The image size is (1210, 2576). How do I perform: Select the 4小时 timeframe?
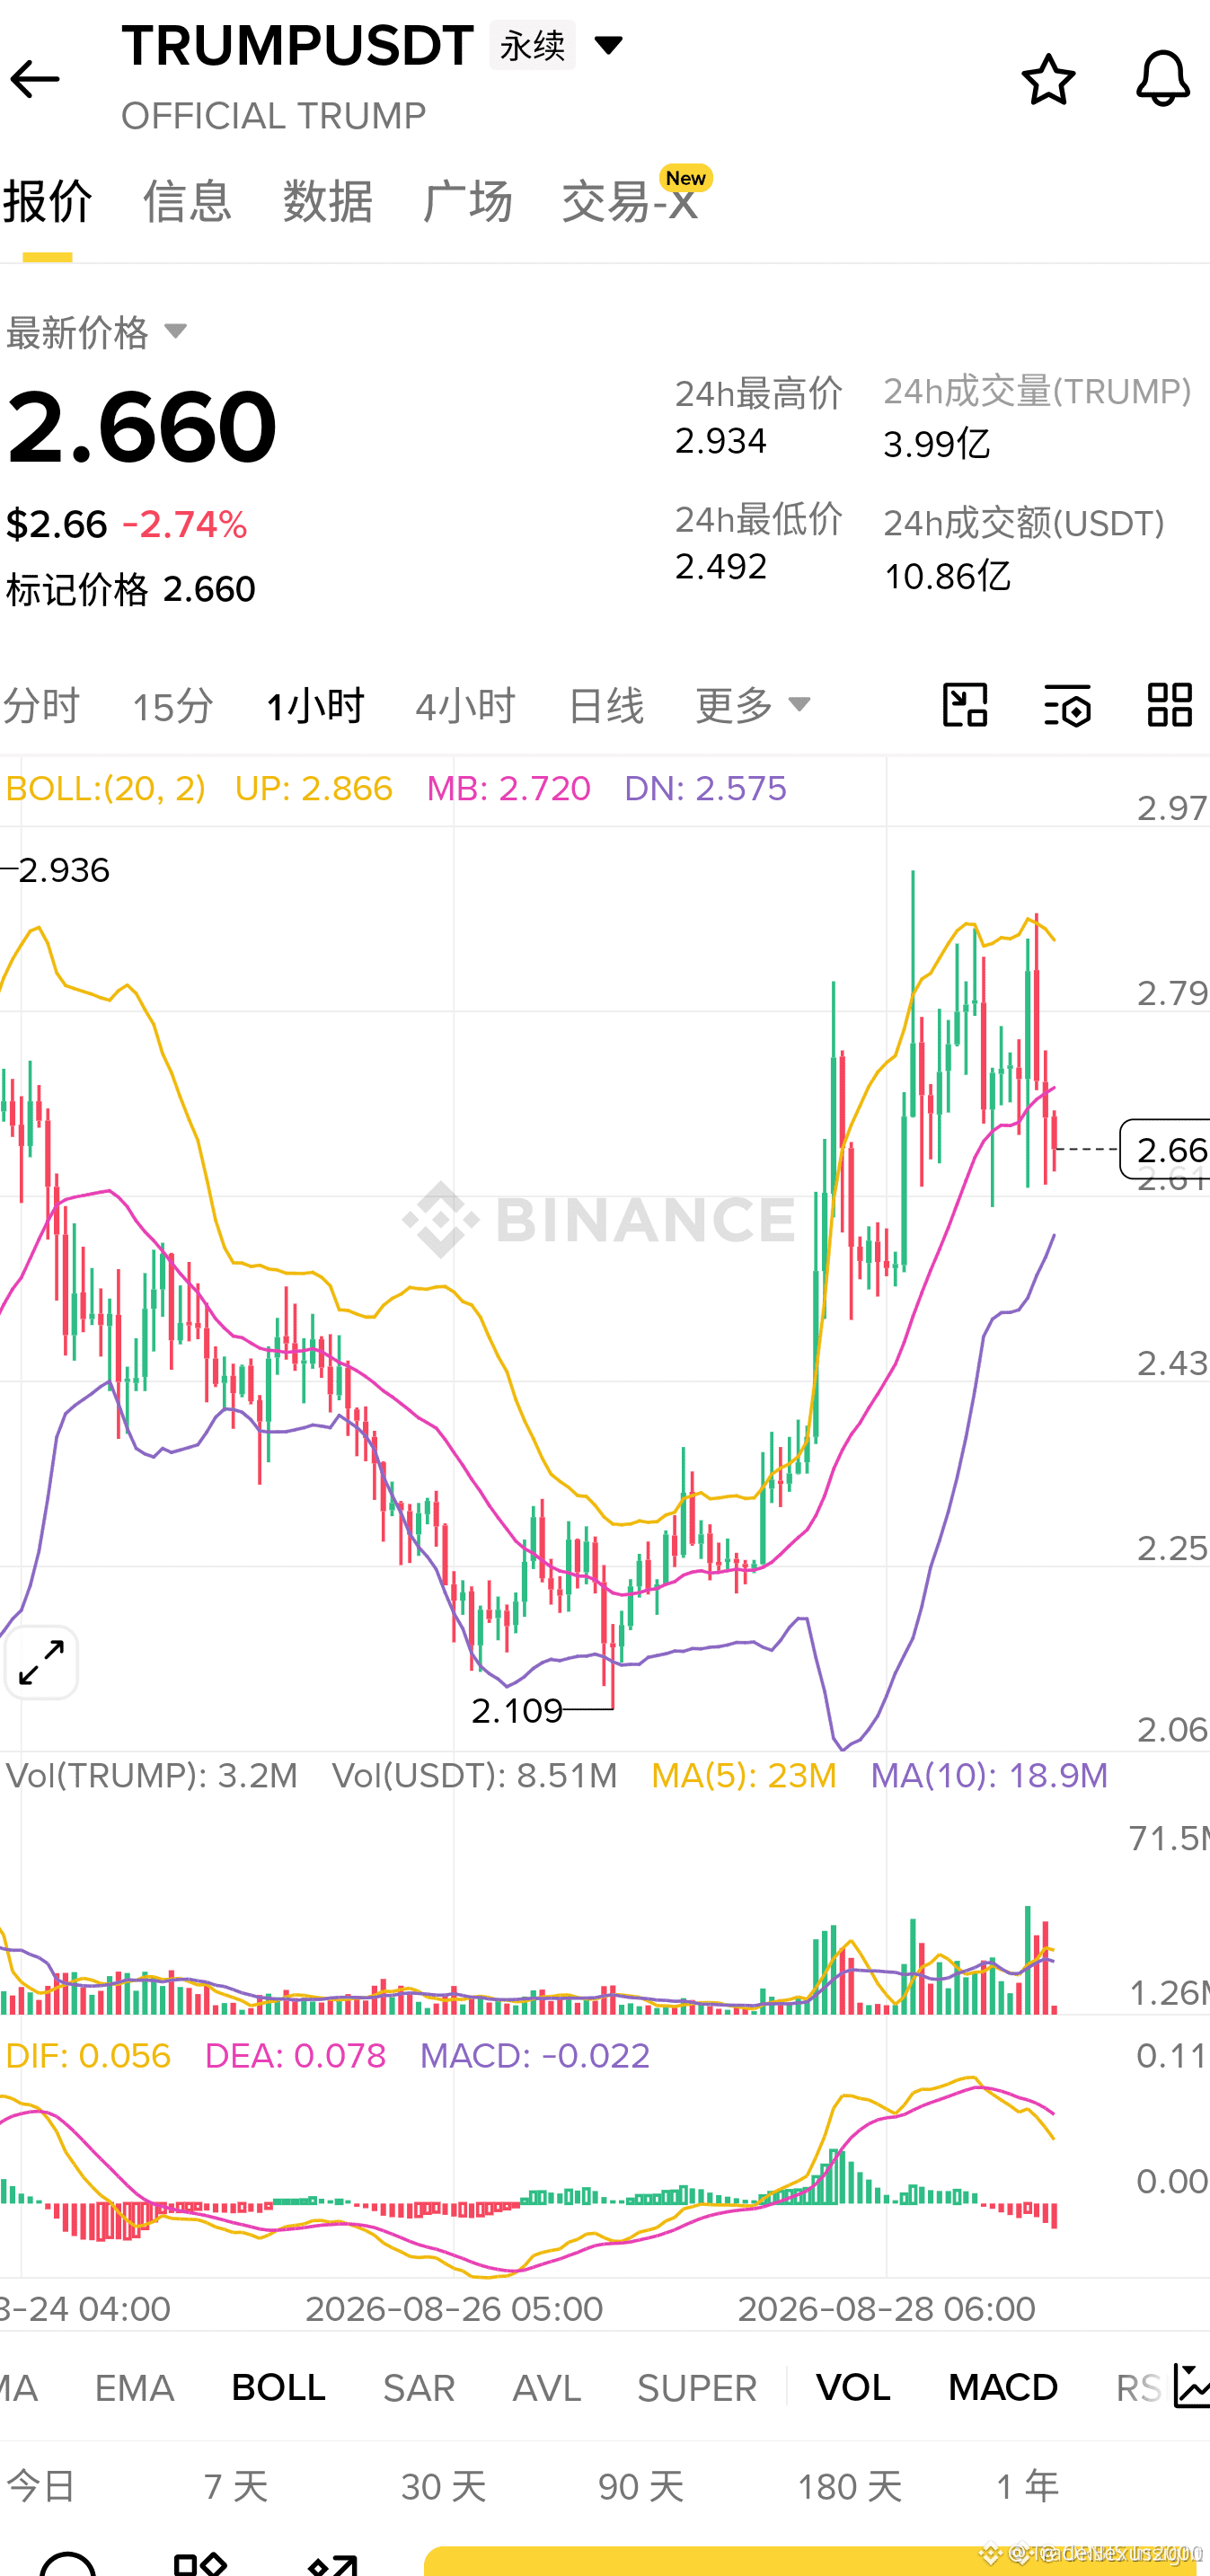465,706
